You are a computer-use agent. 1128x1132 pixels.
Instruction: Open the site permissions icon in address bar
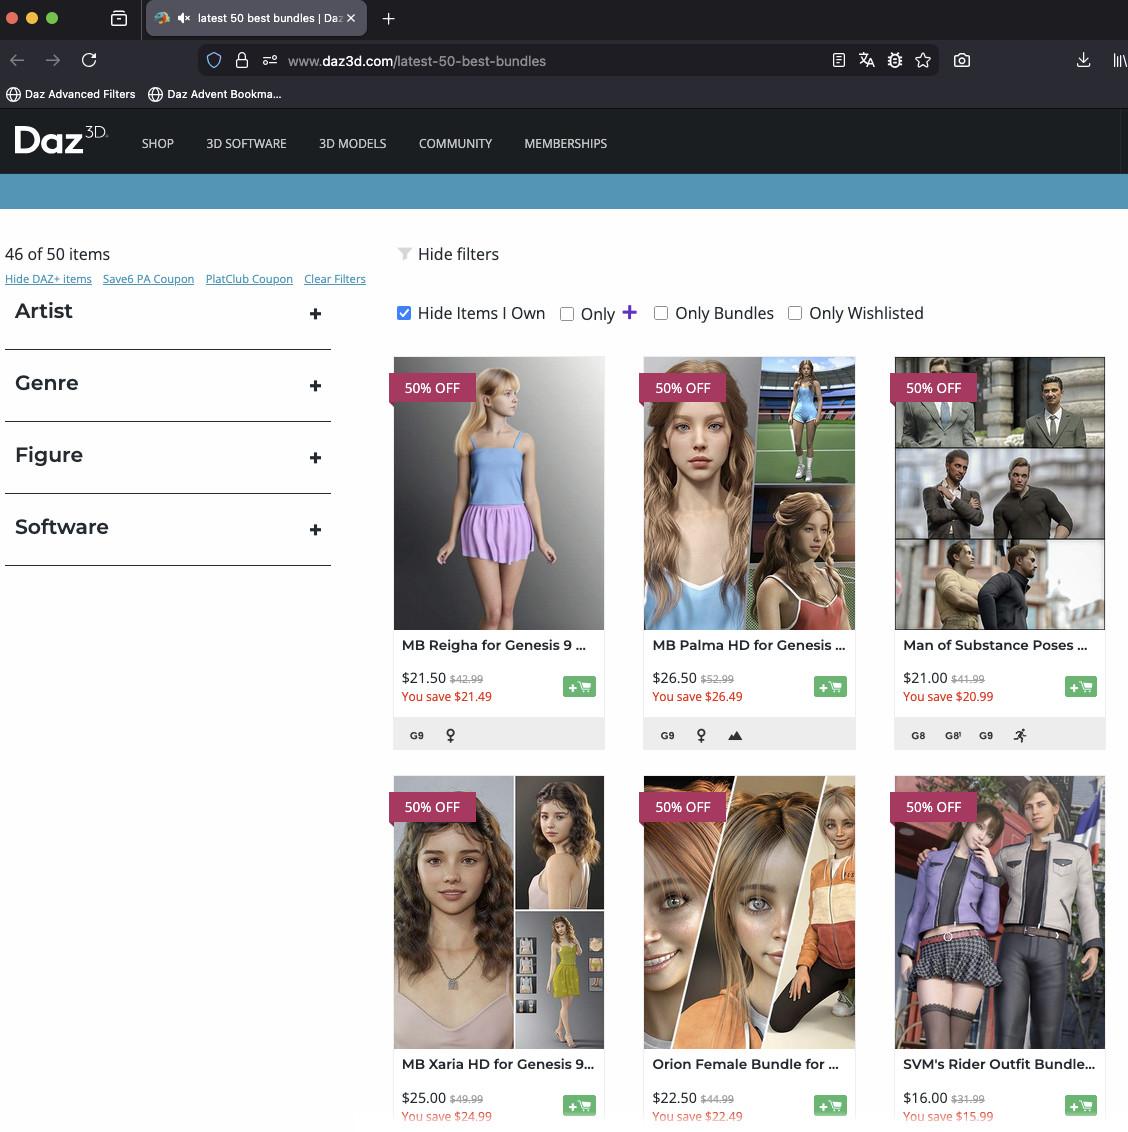coord(270,61)
